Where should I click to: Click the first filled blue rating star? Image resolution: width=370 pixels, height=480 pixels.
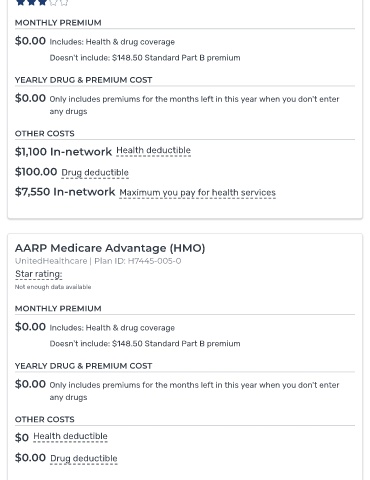click(x=20, y=2)
